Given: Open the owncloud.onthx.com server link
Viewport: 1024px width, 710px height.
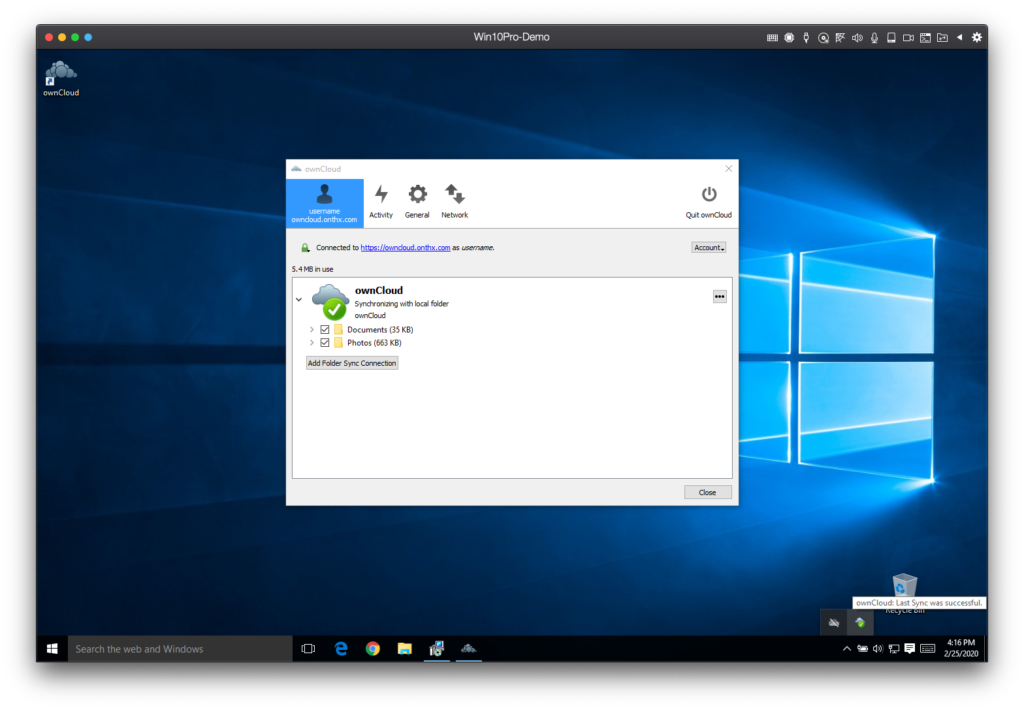Looking at the screenshot, I should (x=405, y=248).
